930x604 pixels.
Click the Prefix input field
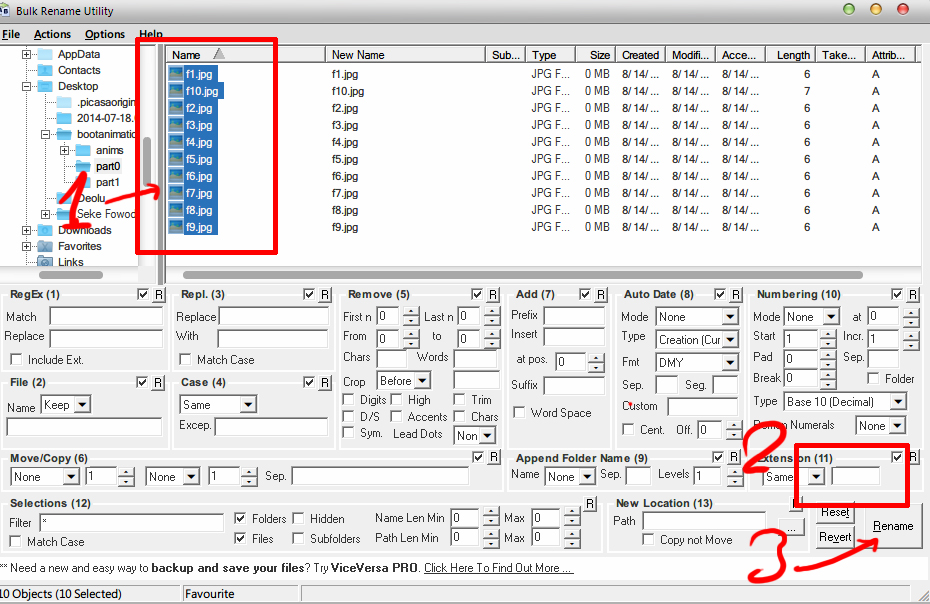(x=574, y=316)
